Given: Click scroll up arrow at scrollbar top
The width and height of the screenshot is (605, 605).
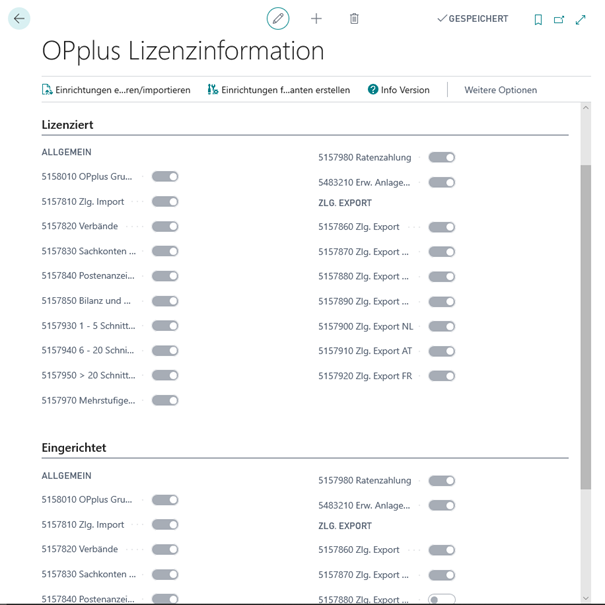Looking at the screenshot, I should pos(585,108).
